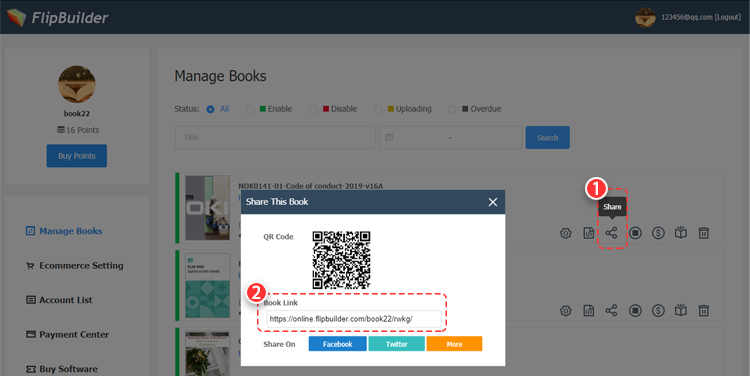Open Manage Books in sidebar

click(x=64, y=231)
